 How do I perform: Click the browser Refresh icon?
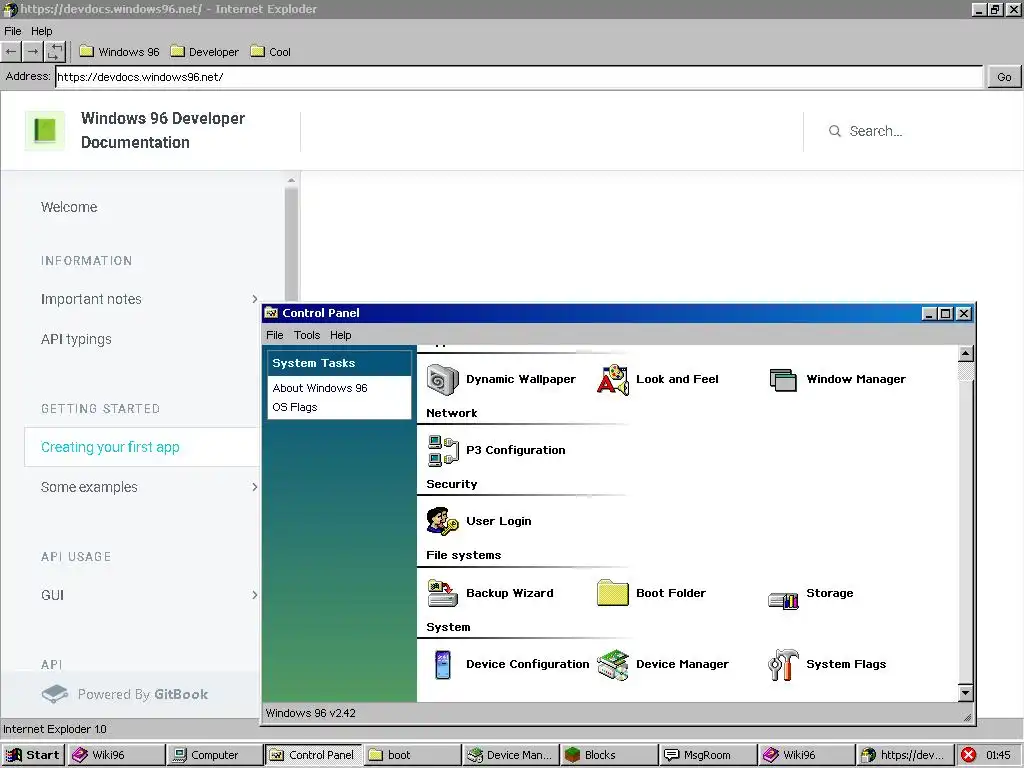point(56,52)
